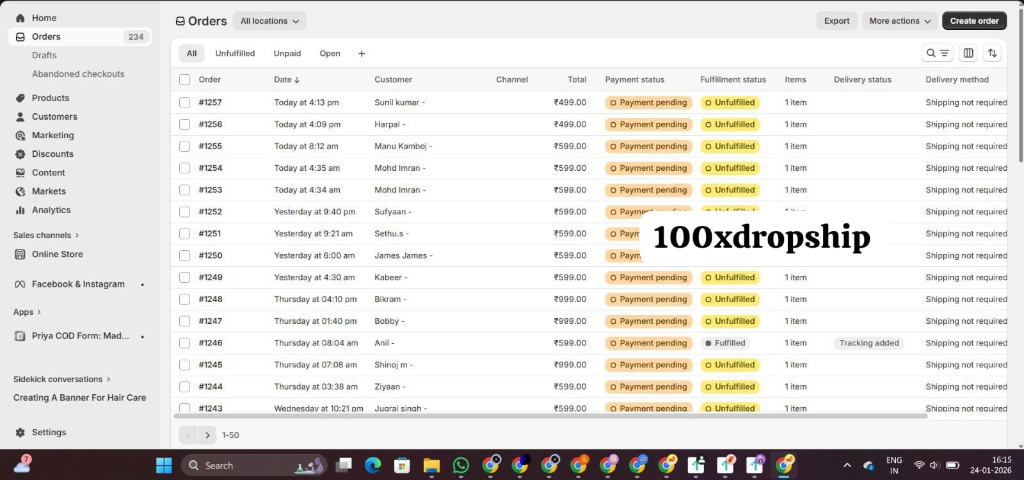Expand Sidekick conversations
This screenshot has width=1024, height=480.
click(x=61, y=379)
